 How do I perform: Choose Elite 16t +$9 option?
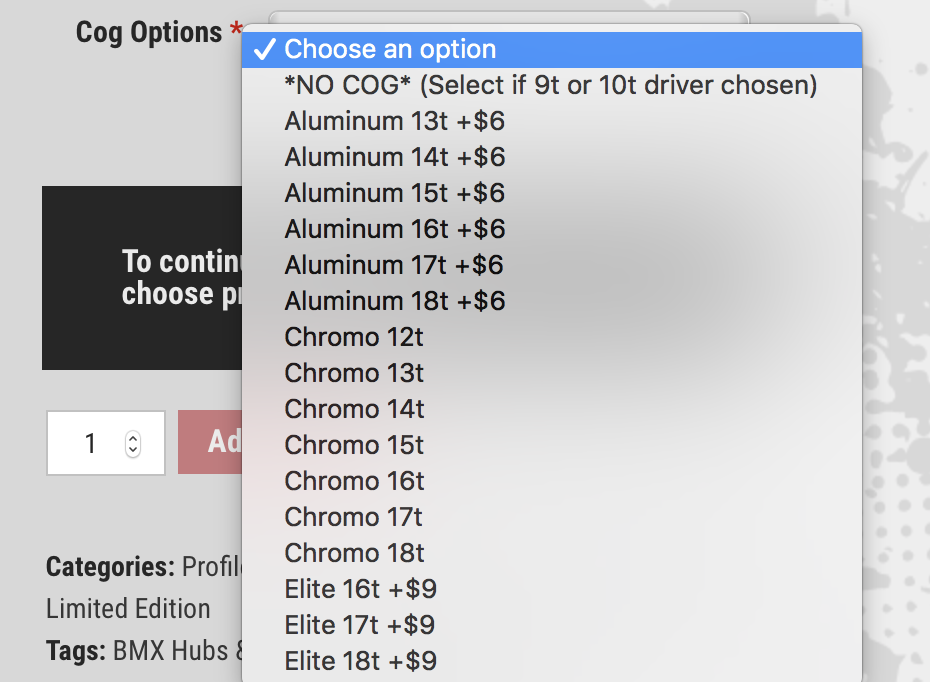coord(360,589)
